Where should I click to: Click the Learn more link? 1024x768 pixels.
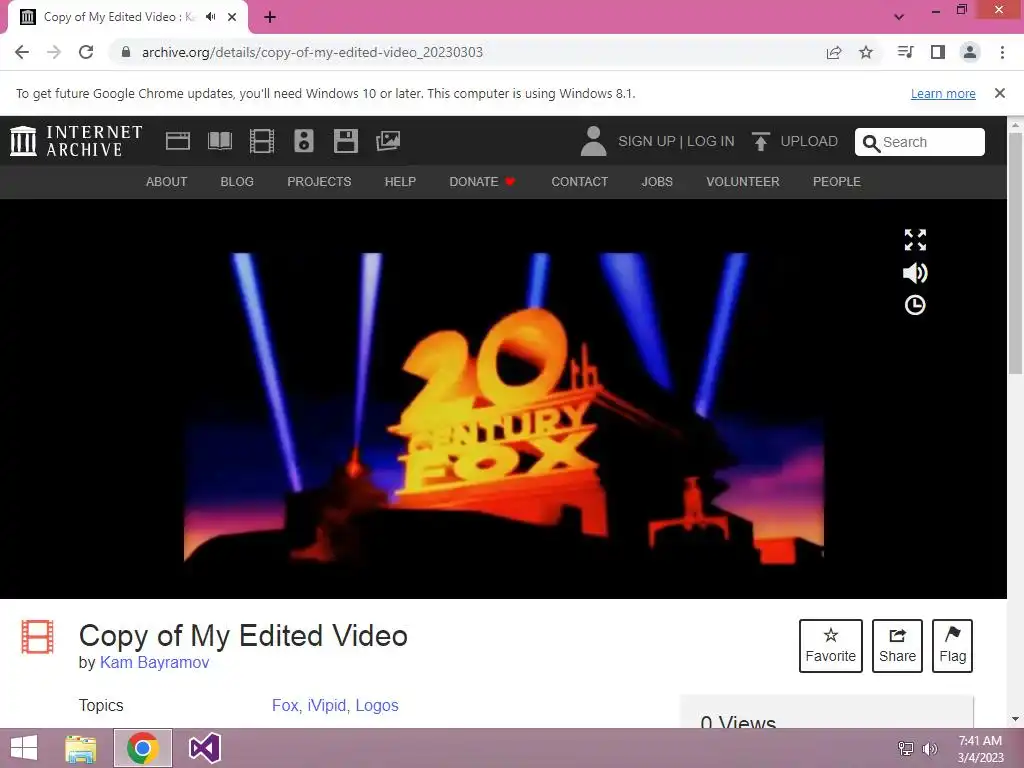click(943, 93)
